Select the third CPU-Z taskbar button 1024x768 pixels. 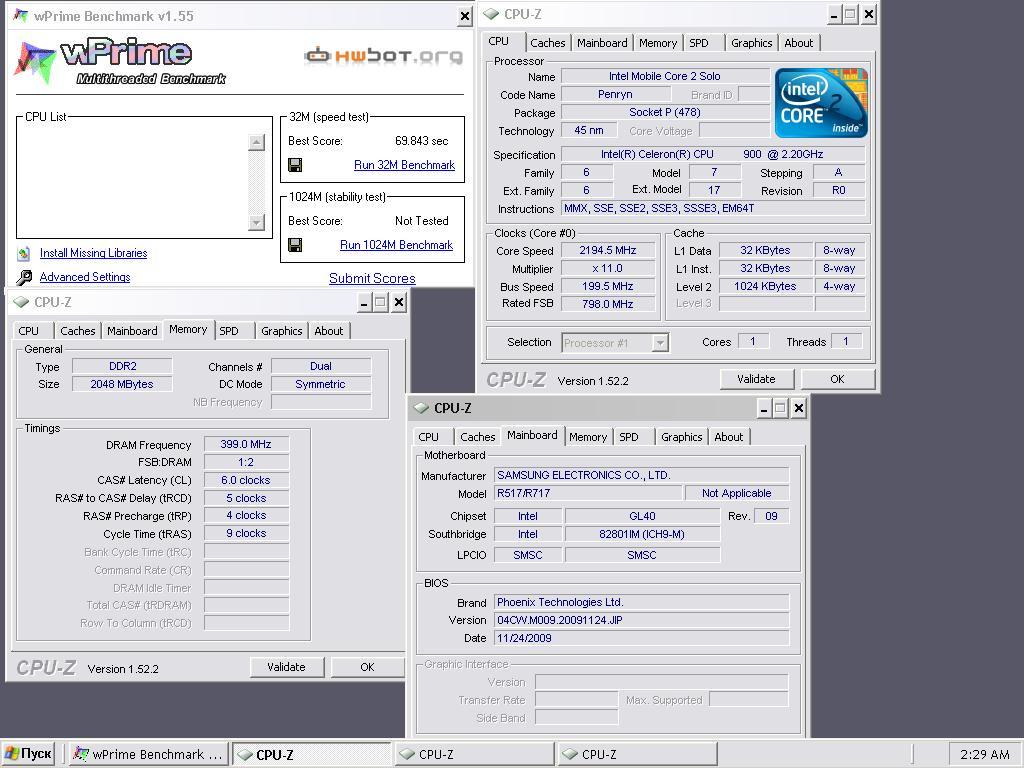(637, 754)
